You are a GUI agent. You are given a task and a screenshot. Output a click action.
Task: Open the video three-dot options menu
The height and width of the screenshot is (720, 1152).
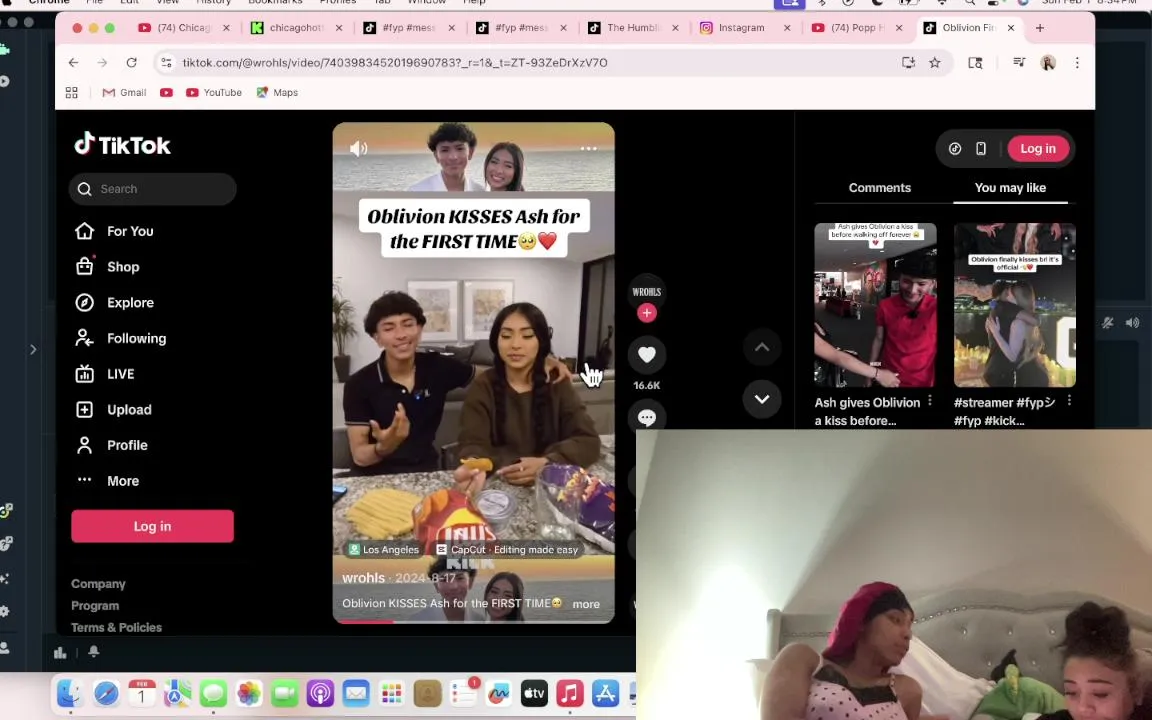coord(588,148)
